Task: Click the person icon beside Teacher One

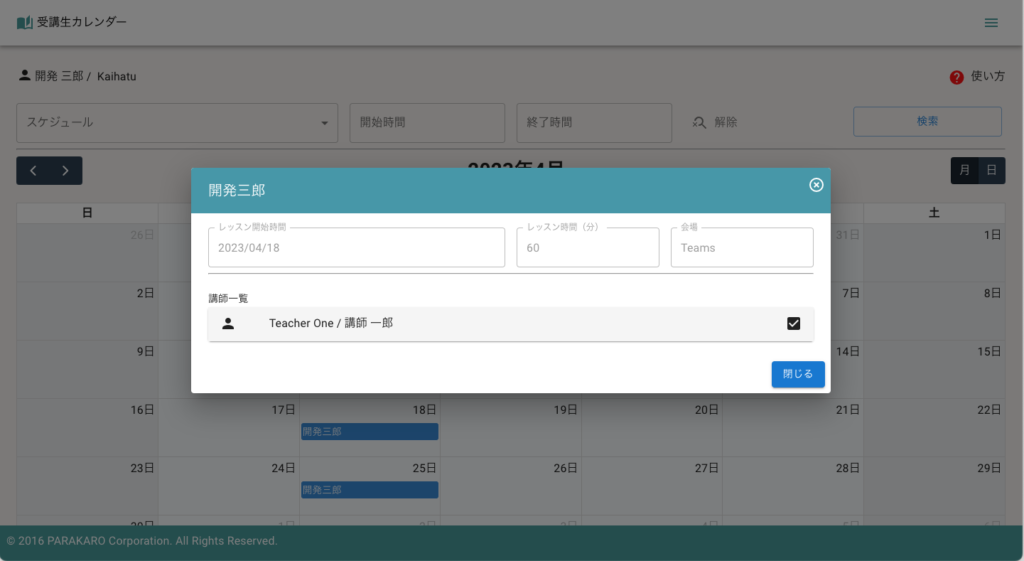Action: coord(228,324)
